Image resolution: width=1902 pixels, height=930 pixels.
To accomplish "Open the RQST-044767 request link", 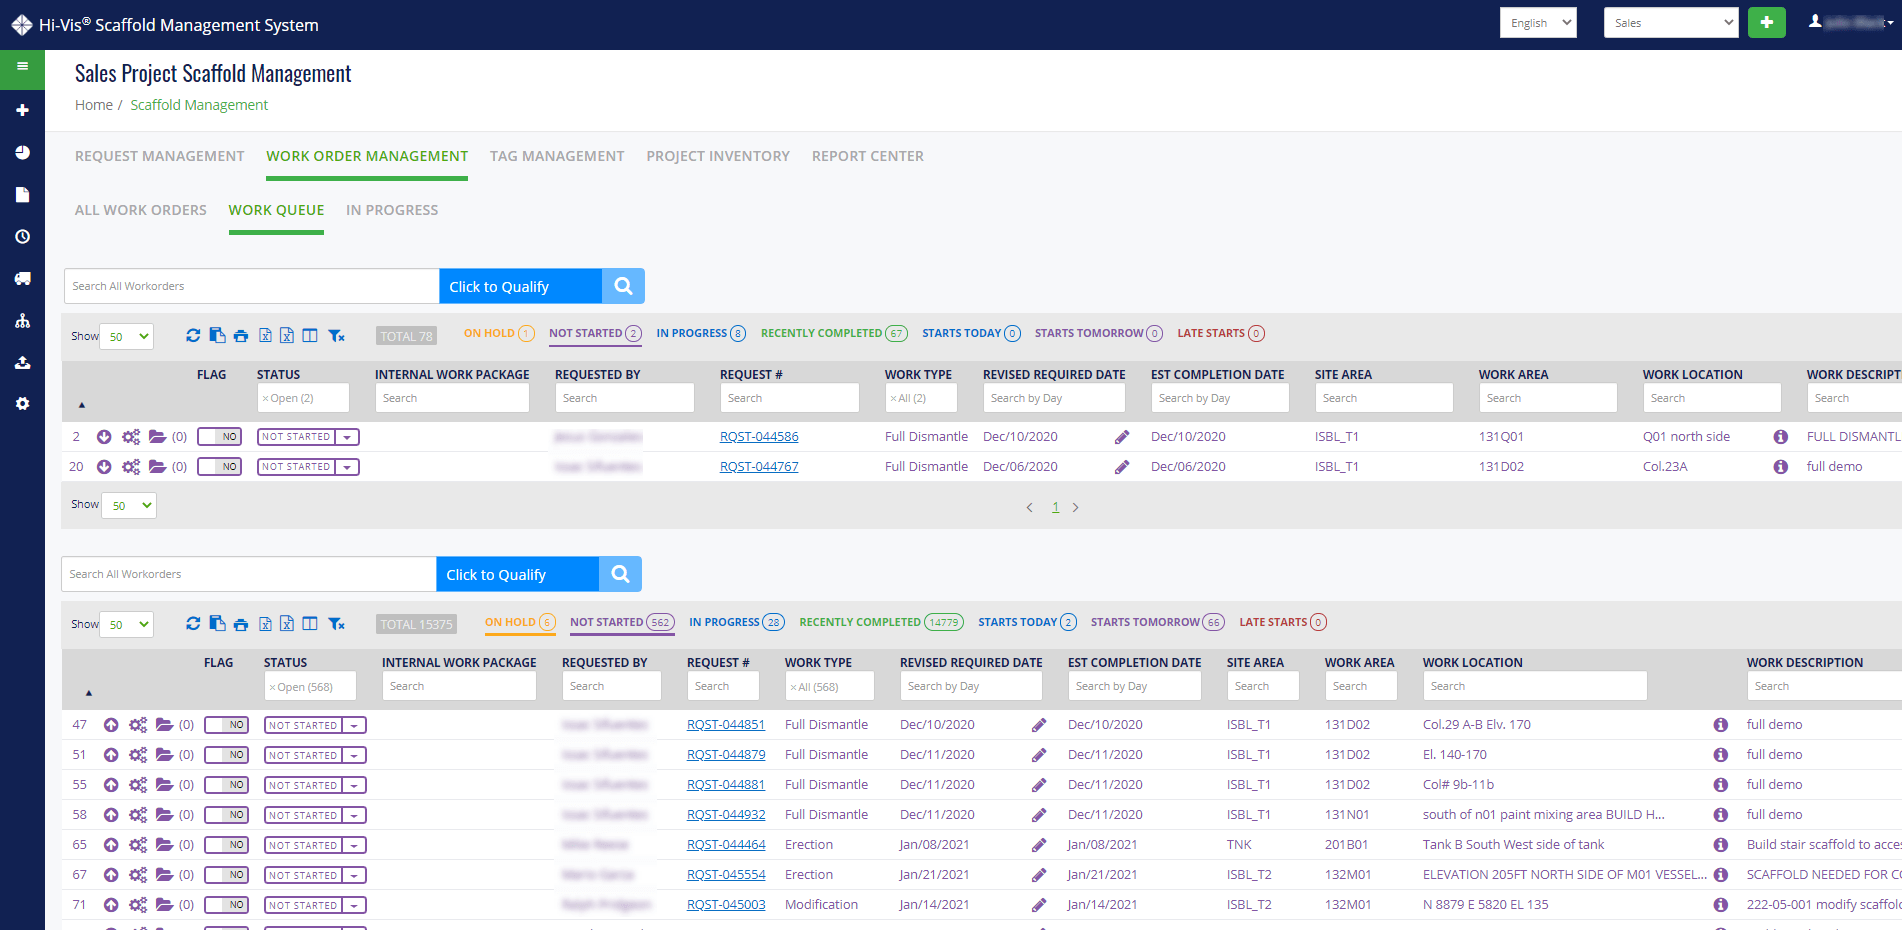I will pyautogui.click(x=758, y=467).
